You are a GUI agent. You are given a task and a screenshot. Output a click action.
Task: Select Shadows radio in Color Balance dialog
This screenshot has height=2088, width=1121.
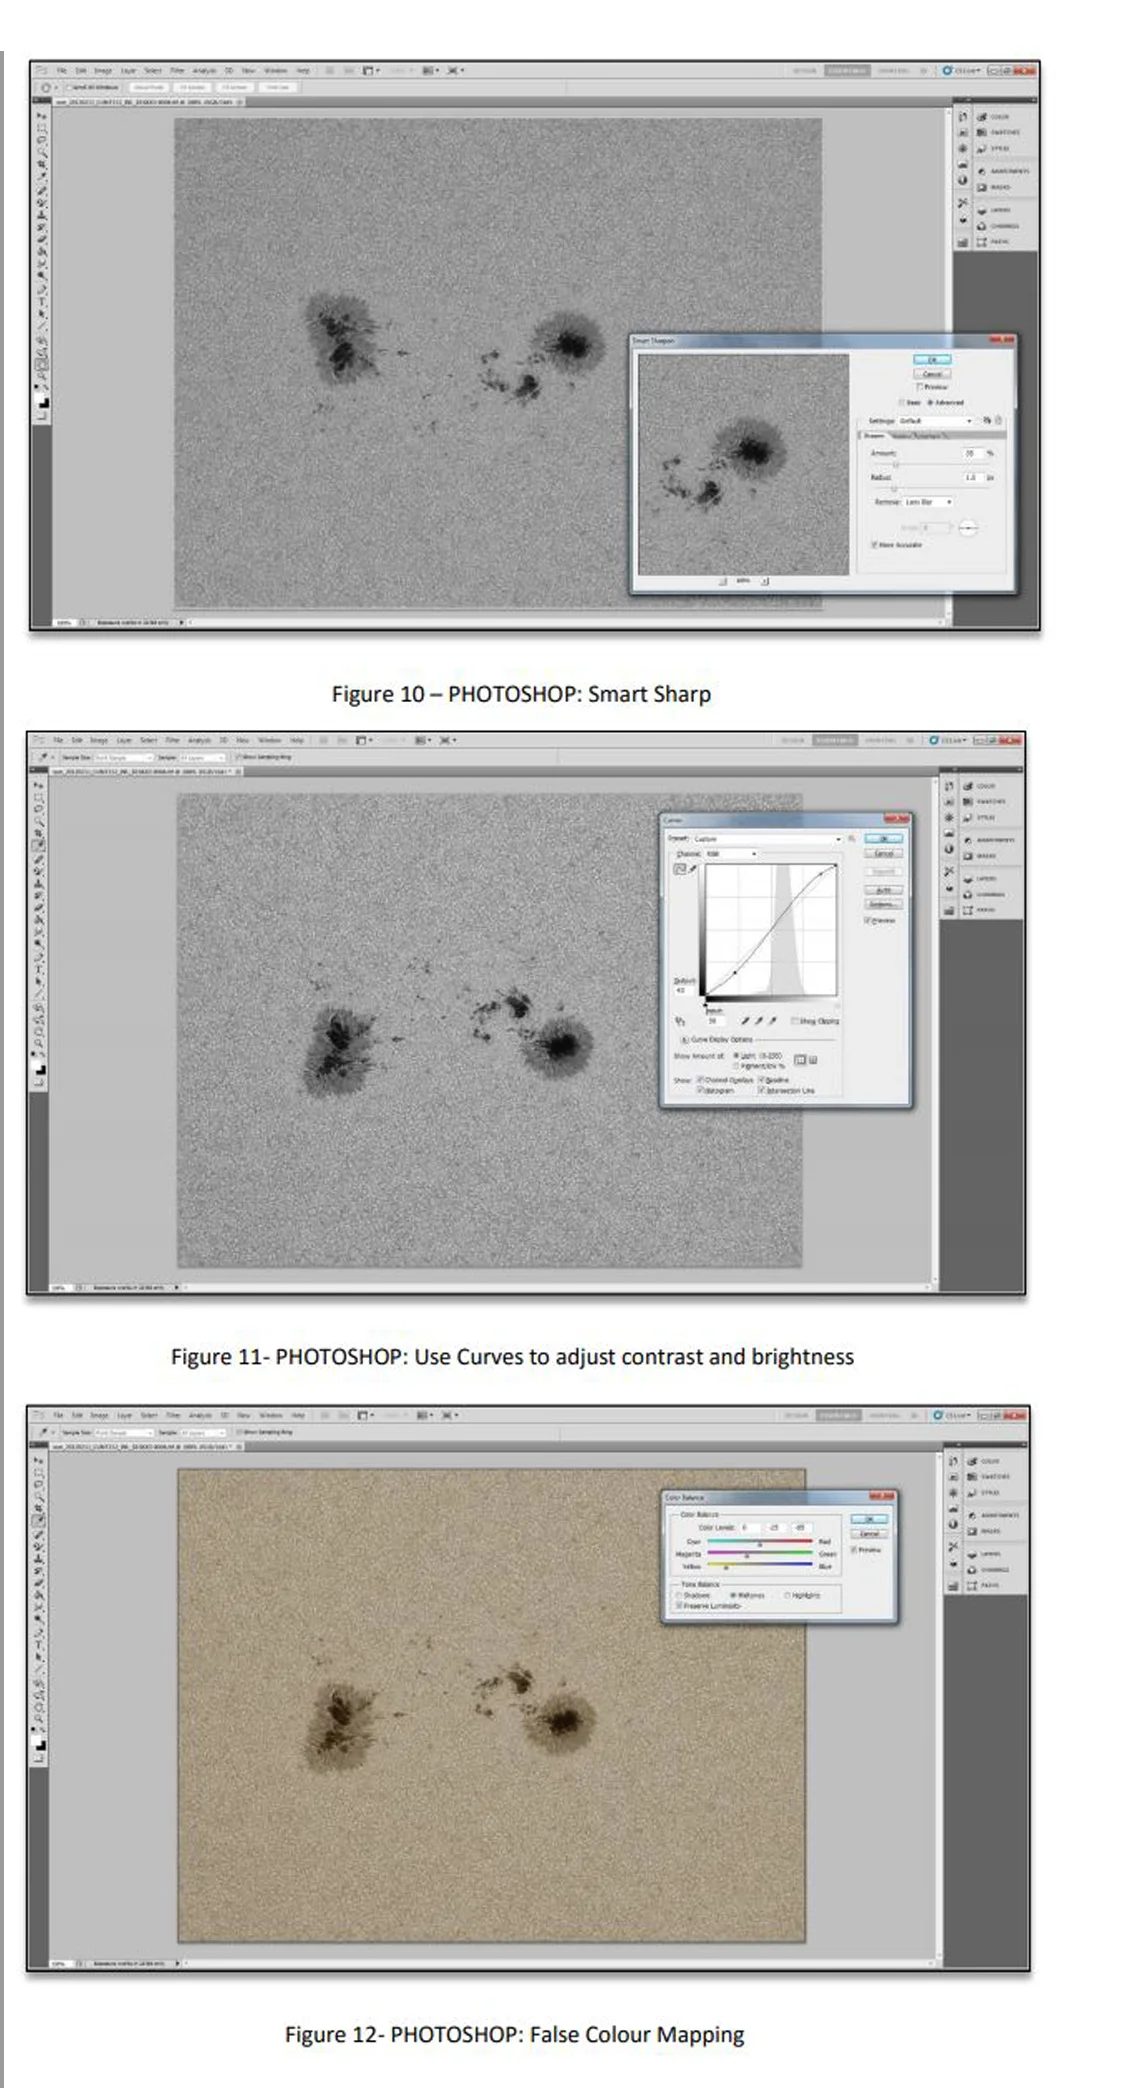(679, 1595)
